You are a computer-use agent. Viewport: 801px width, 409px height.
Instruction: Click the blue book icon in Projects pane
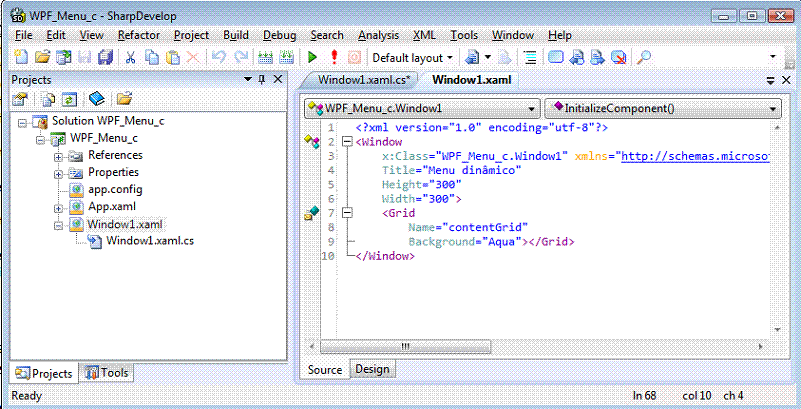click(x=96, y=98)
